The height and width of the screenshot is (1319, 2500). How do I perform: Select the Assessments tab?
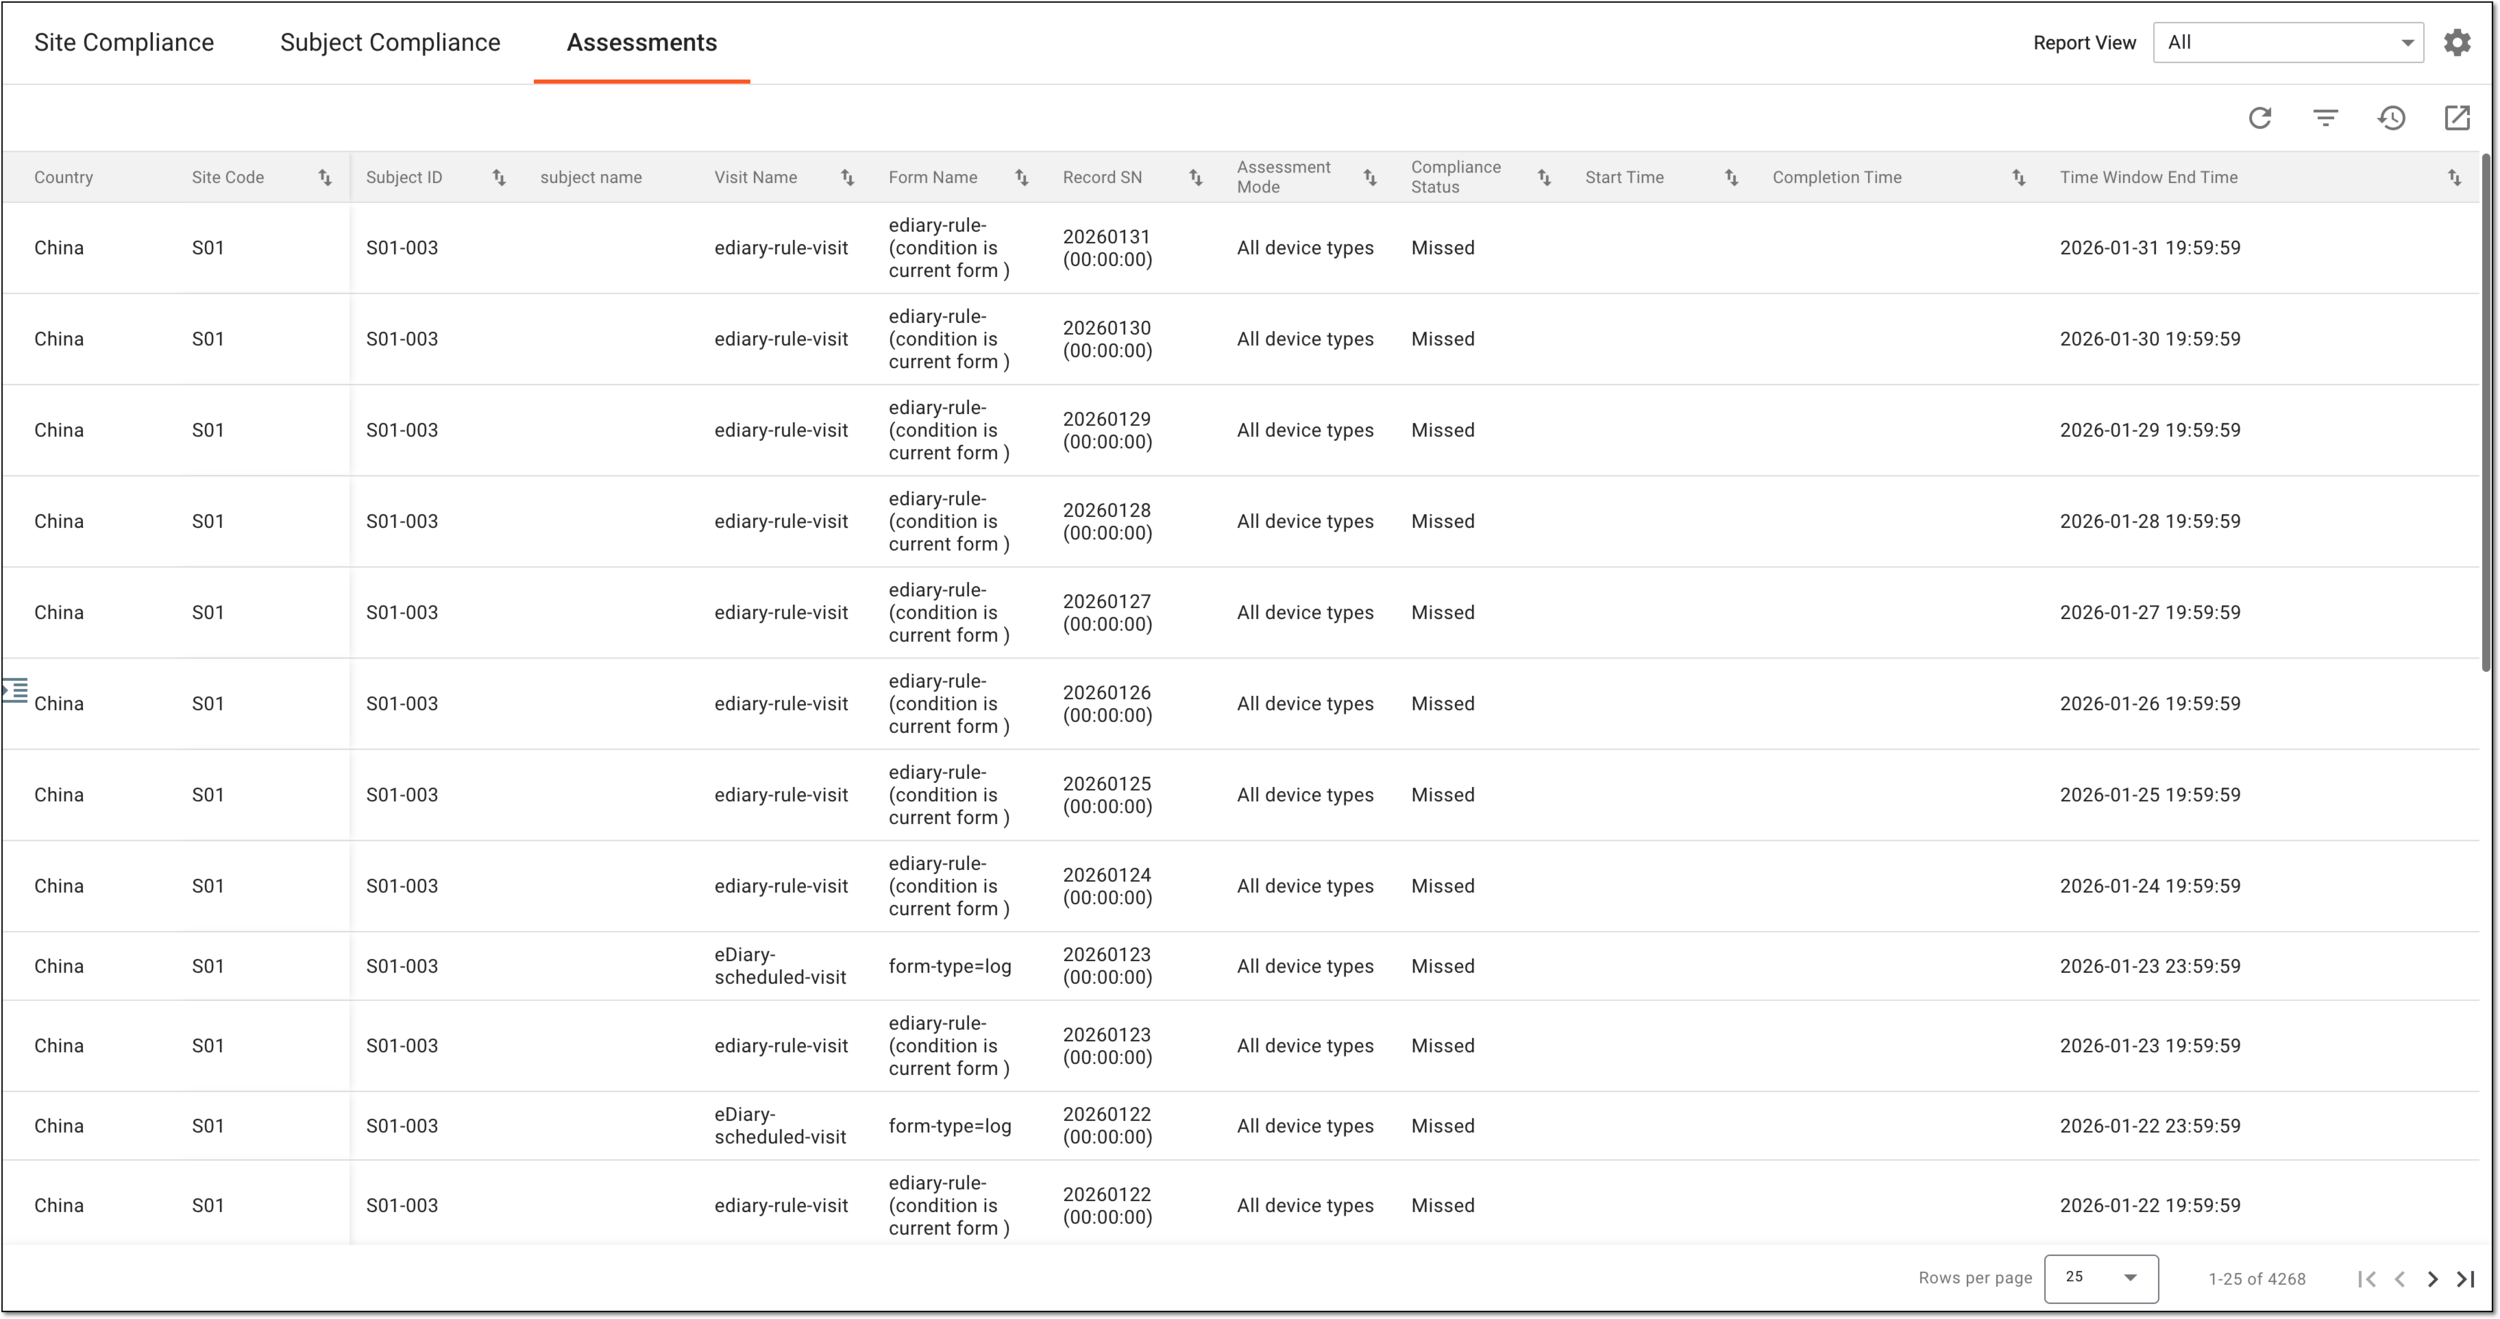(x=642, y=43)
